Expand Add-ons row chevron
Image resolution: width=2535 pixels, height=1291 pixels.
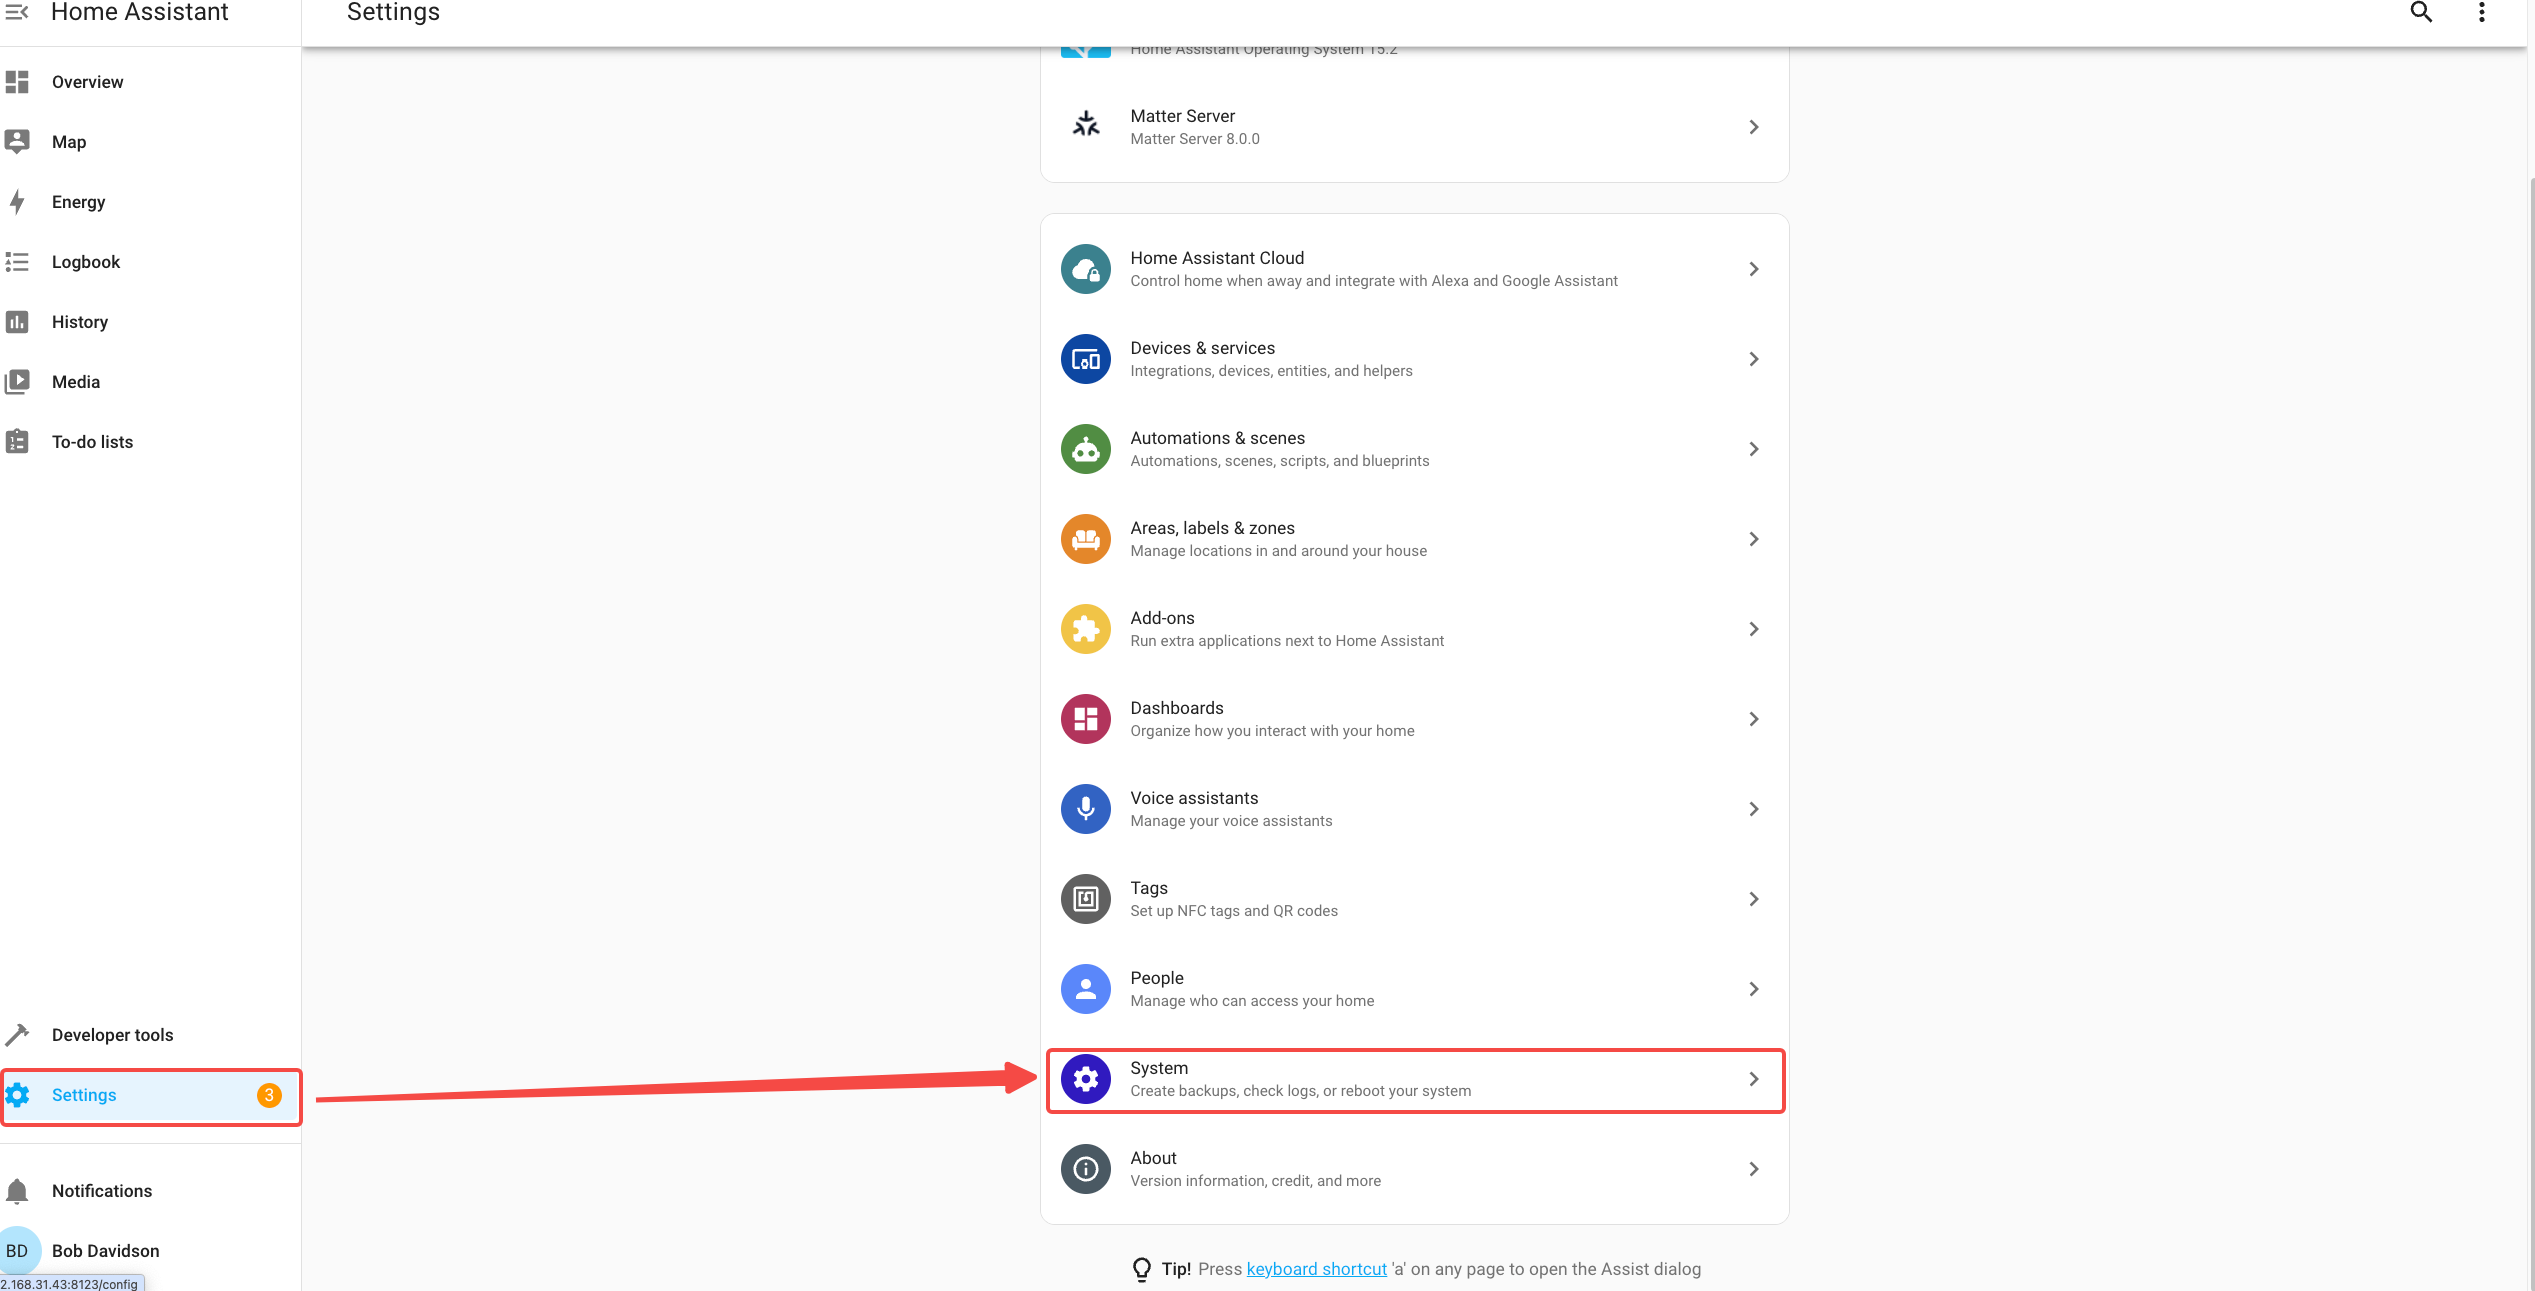tap(1754, 629)
